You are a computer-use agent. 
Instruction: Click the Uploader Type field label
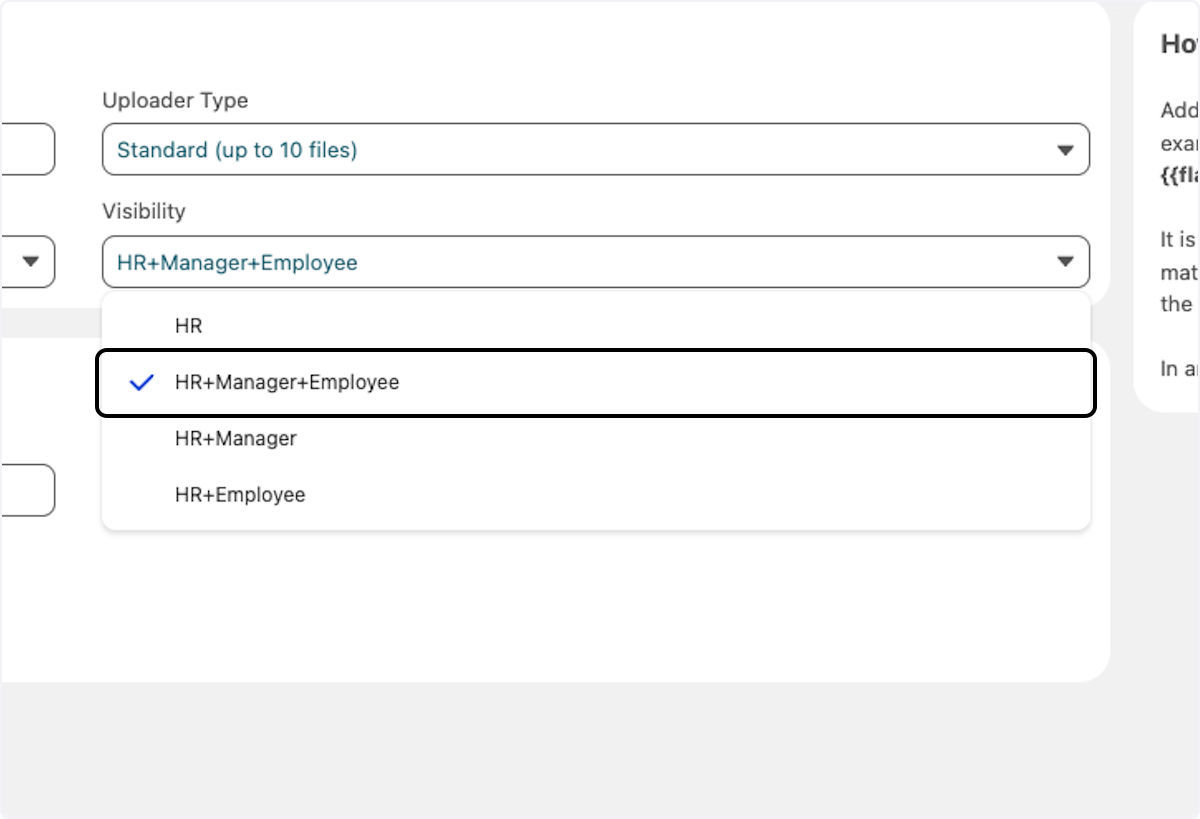[x=176, y=100]
